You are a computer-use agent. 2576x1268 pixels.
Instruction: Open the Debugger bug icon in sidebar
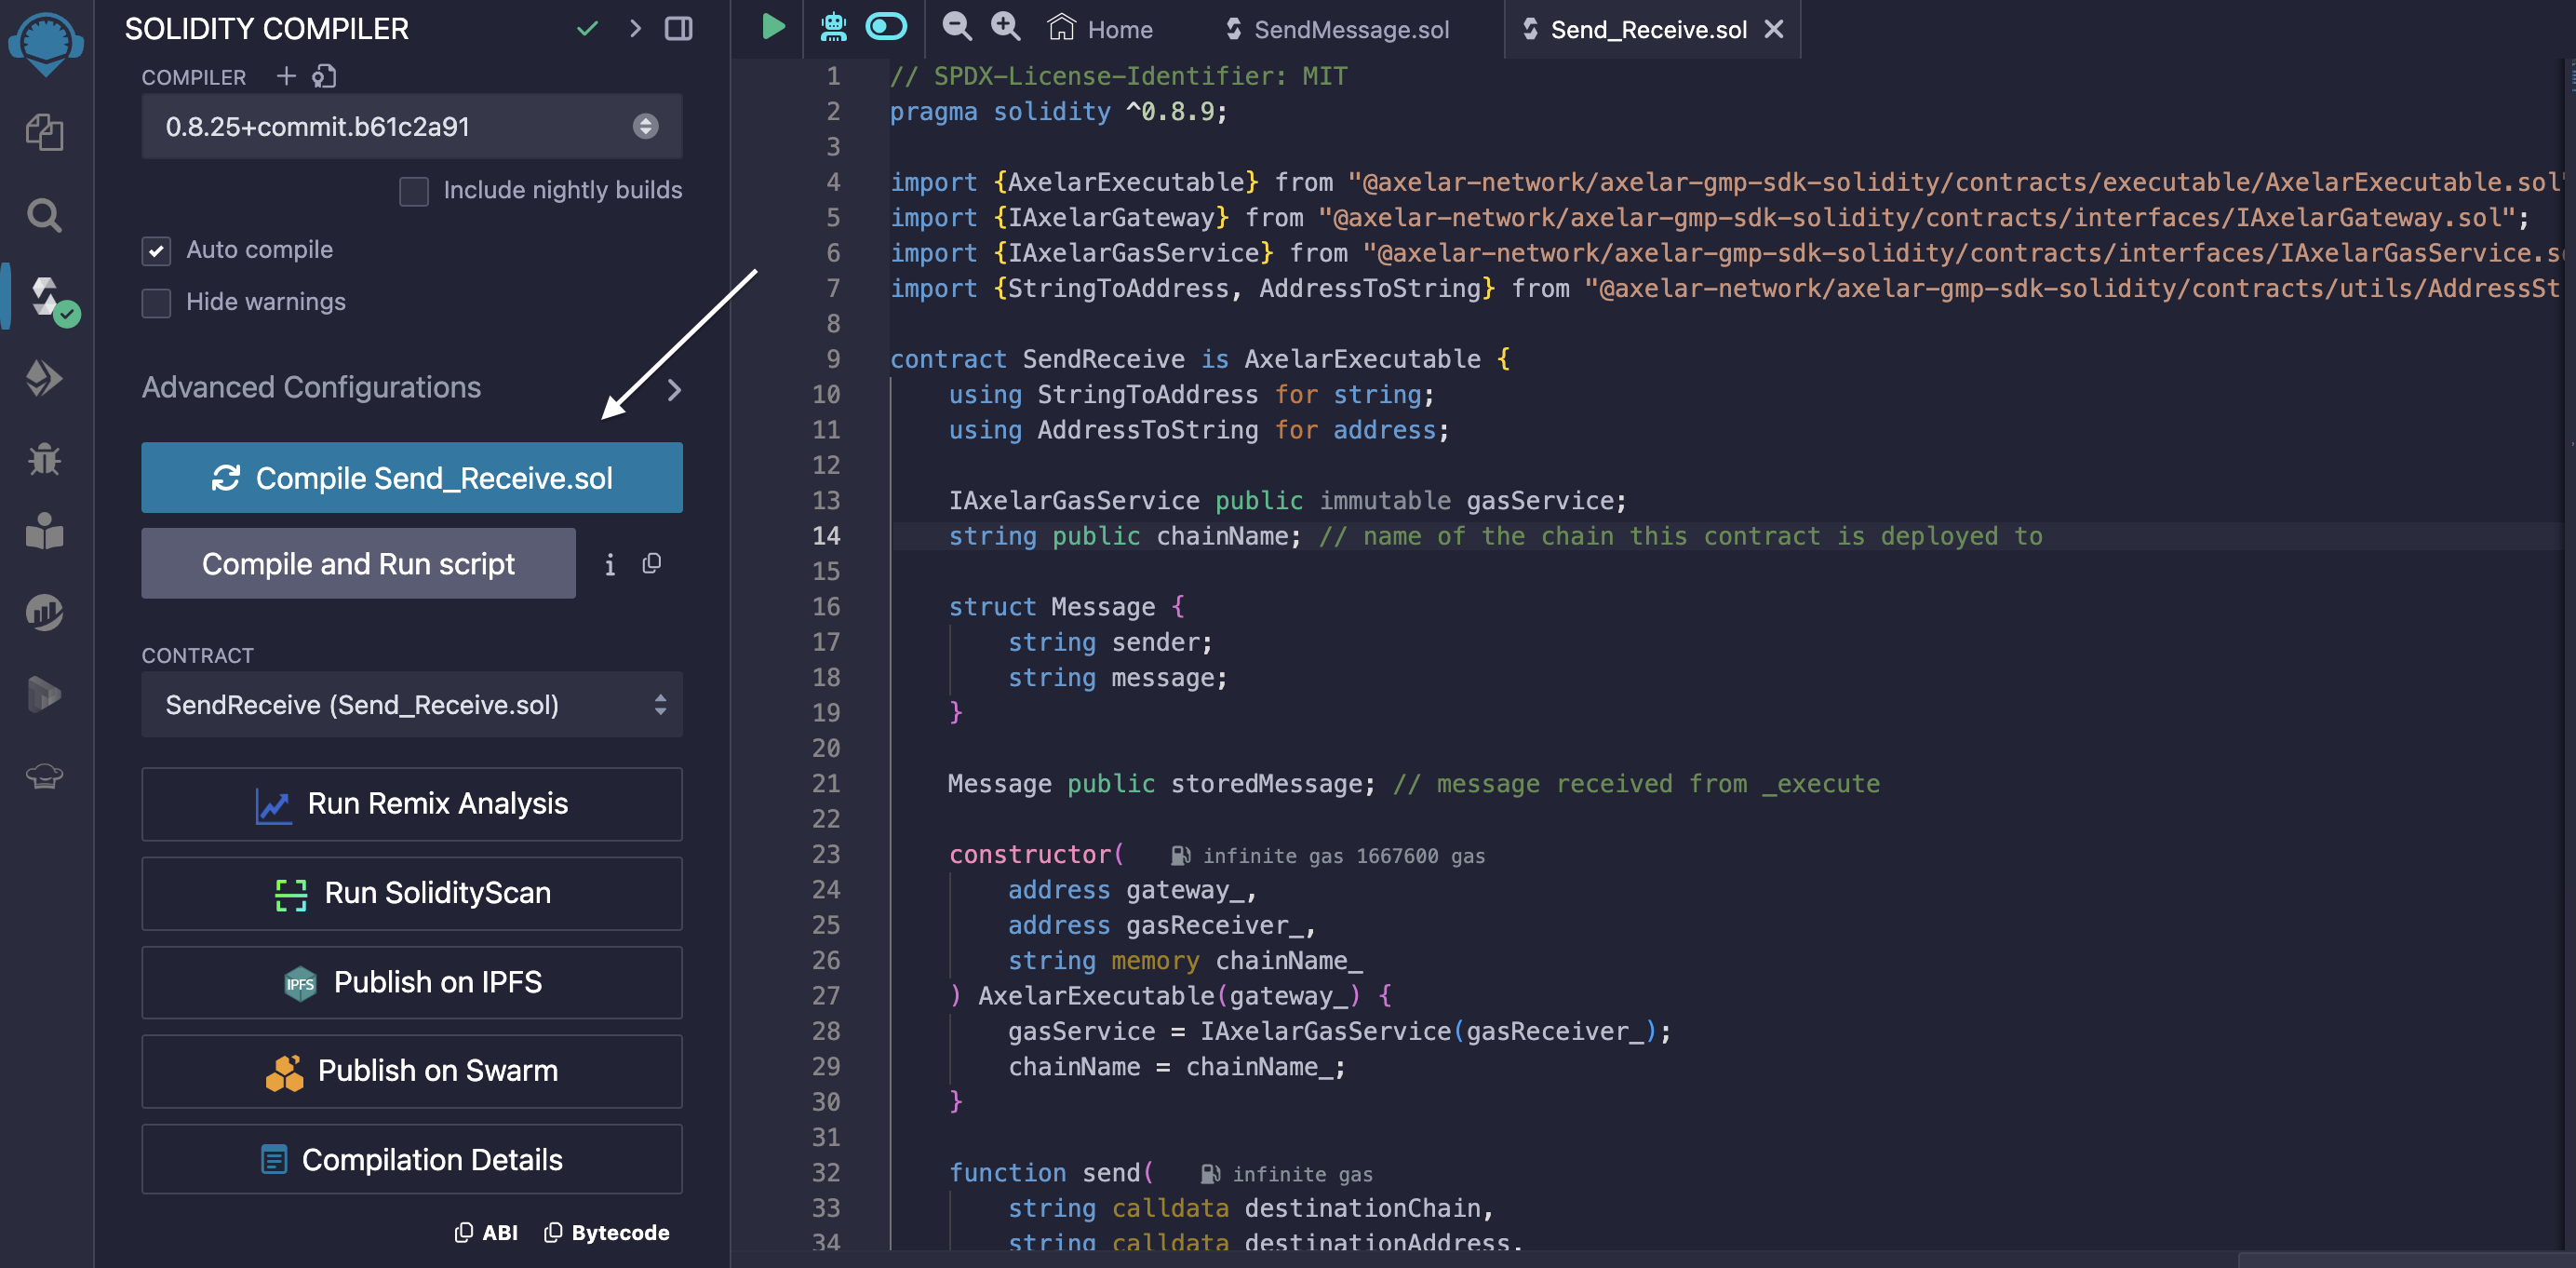(45, 459)
